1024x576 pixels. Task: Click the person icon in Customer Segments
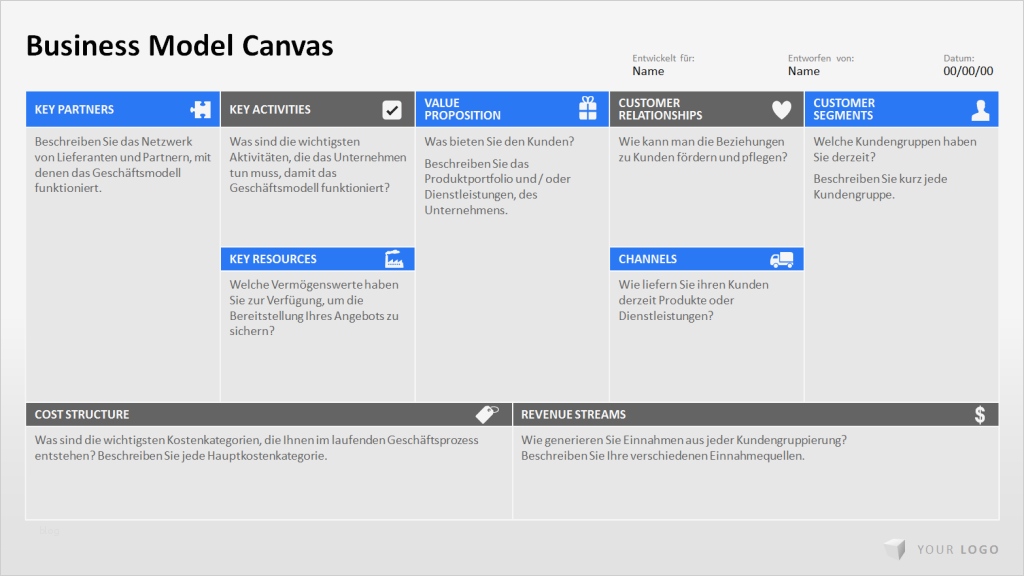[980, 110]
